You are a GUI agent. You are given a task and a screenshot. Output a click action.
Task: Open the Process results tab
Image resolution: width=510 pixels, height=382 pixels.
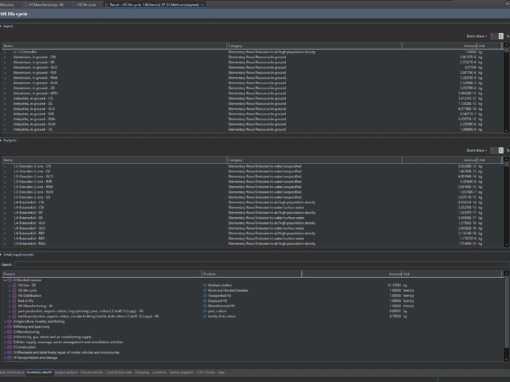pos(92,372)
